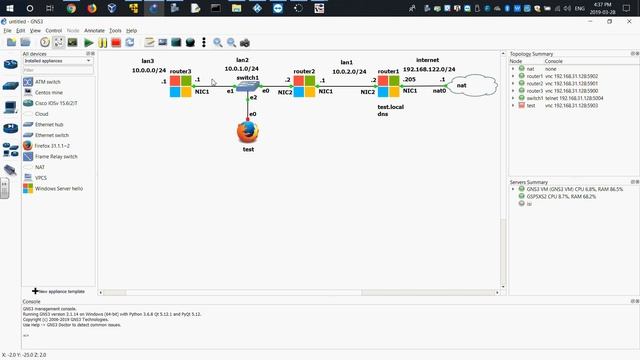The height and width of the screenshot is (360, 640).
Task: Select the Add a link cable tool
Action: [10, 170]
